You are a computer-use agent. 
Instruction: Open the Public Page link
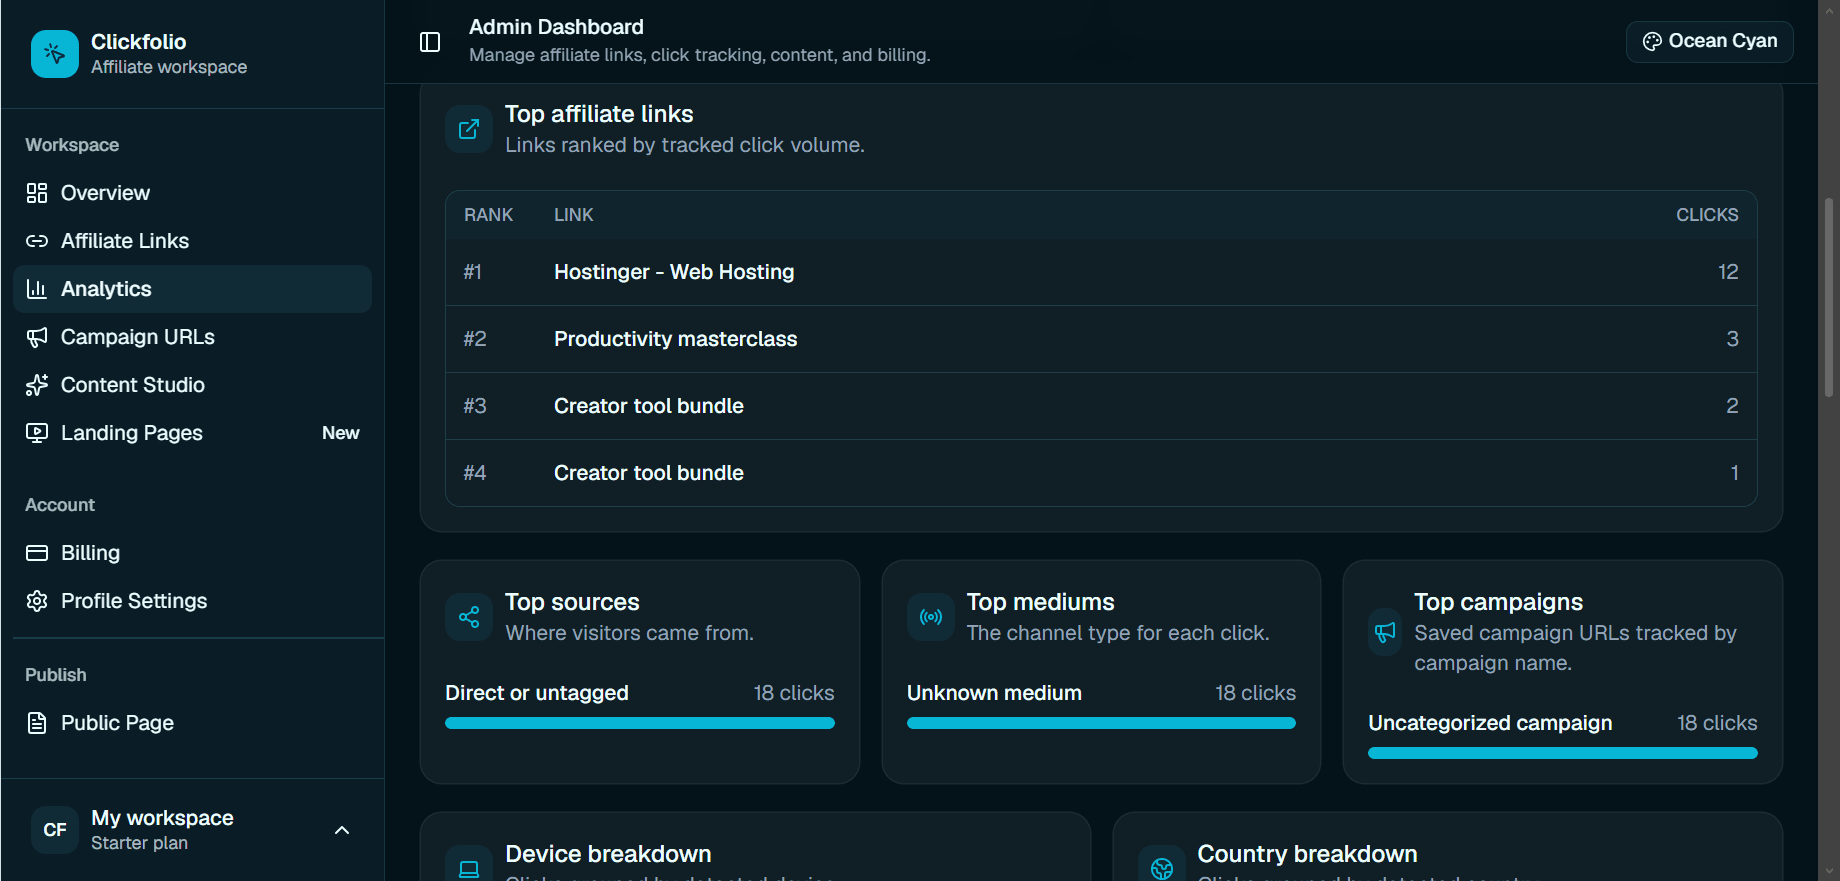click(192, 723)
